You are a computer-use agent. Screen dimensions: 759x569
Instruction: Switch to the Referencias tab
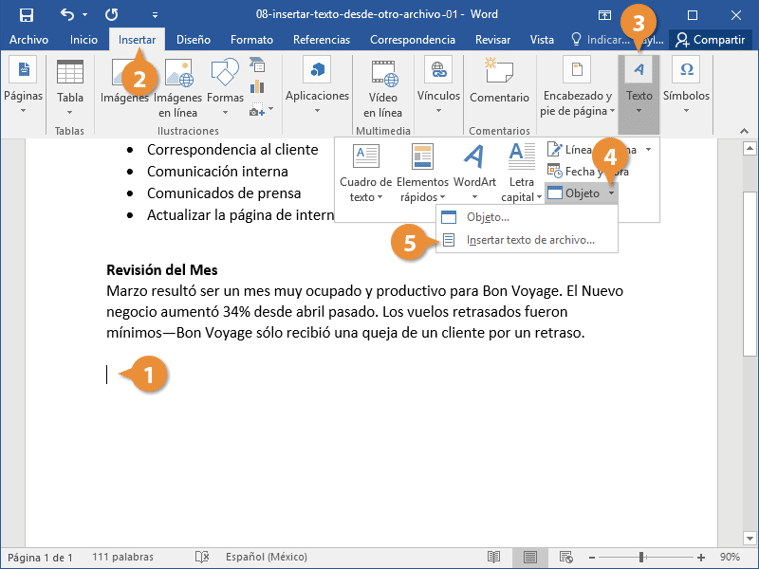coord(321,40)
